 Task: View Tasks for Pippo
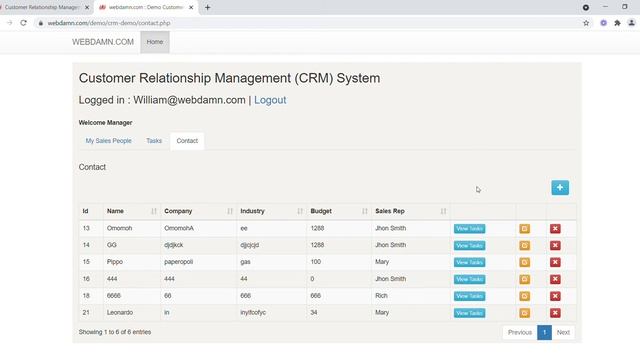[x=469, y=262]
